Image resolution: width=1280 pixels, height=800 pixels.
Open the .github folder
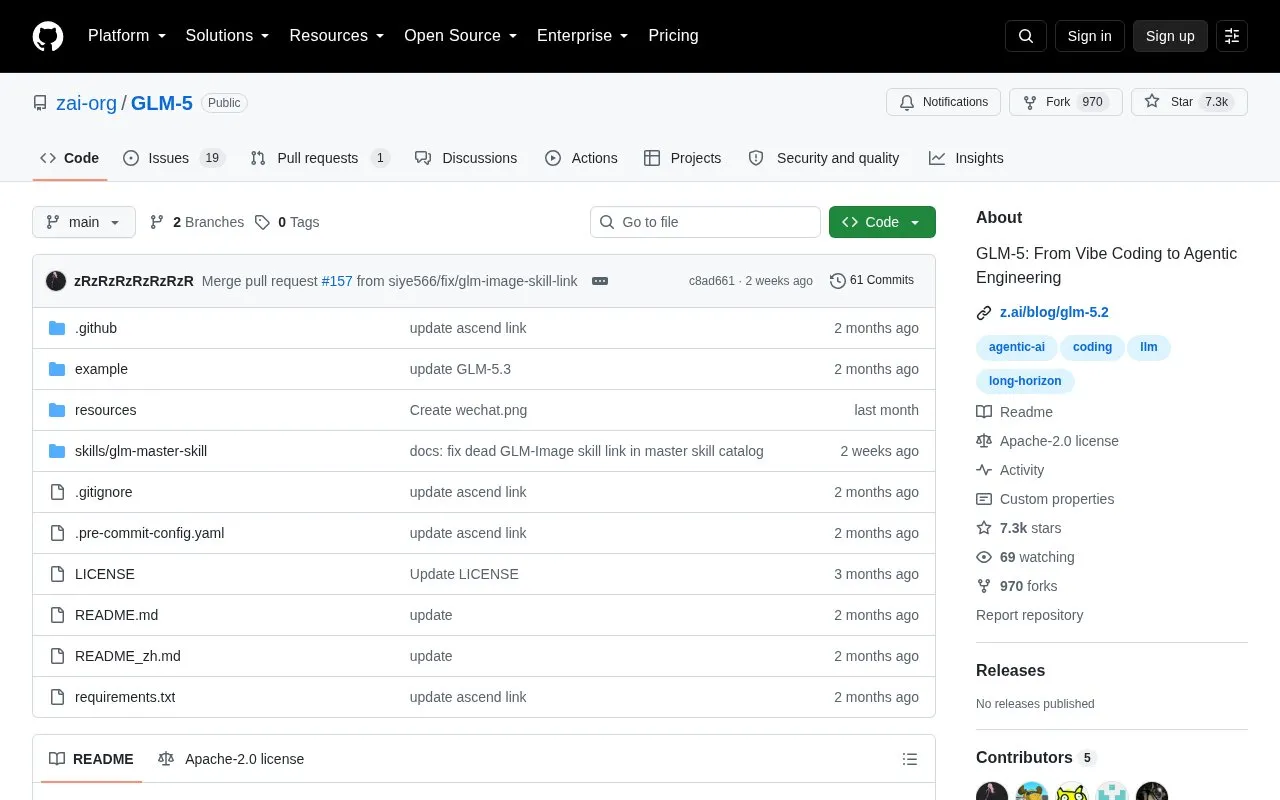click(96, 328)
